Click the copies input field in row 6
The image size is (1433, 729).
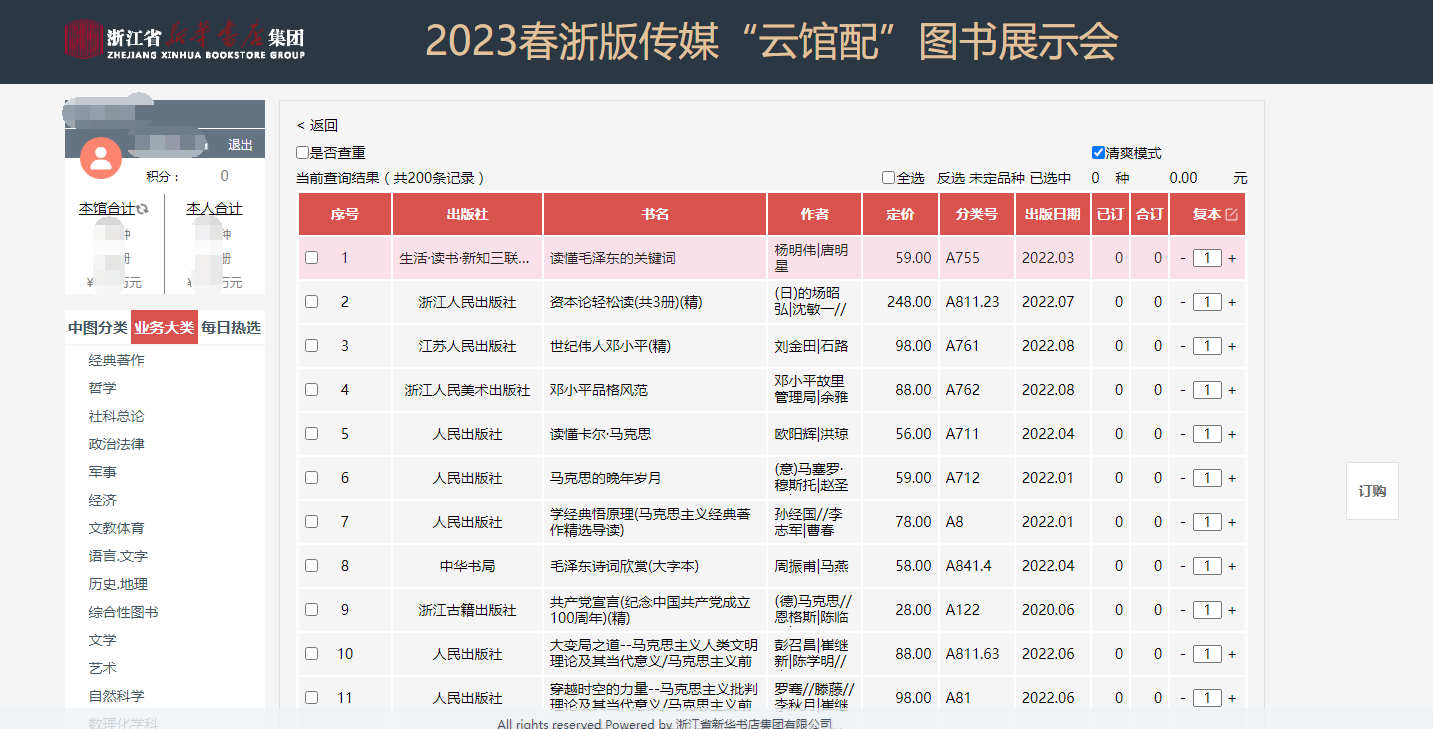pos(1207,478)
